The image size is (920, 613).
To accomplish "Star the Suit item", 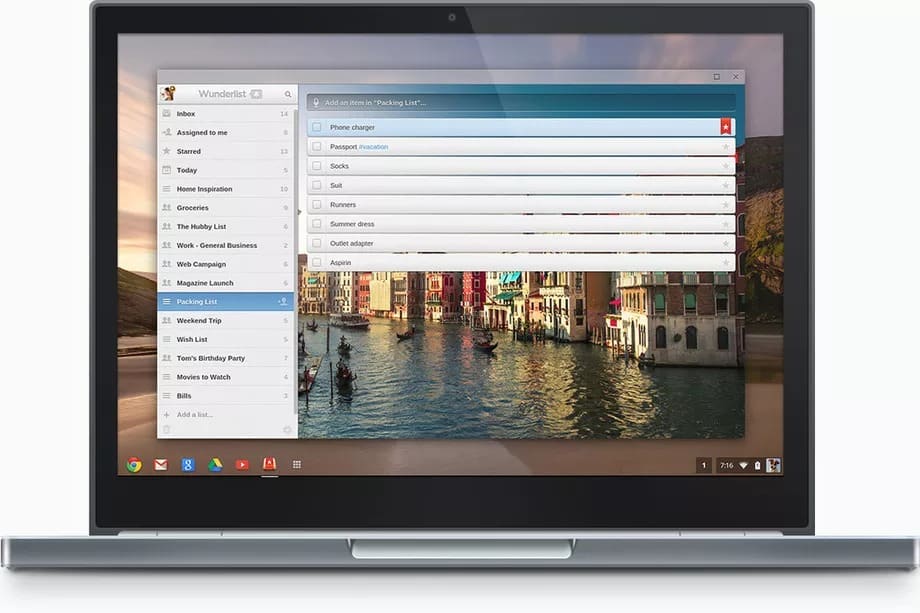I will point(726,185).
